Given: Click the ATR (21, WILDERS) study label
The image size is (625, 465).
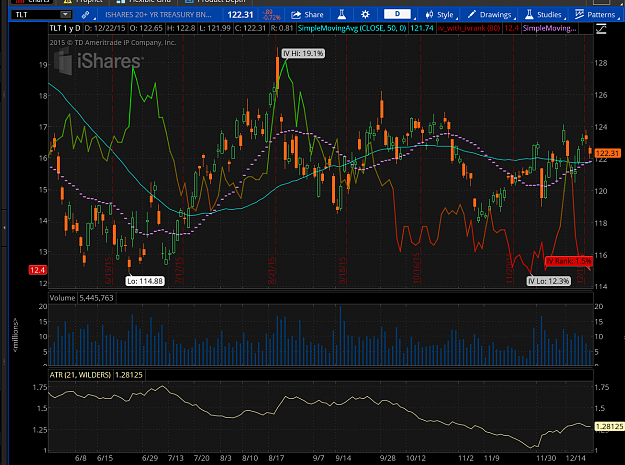Looking at the screenshot, I should tap(80, 375).
